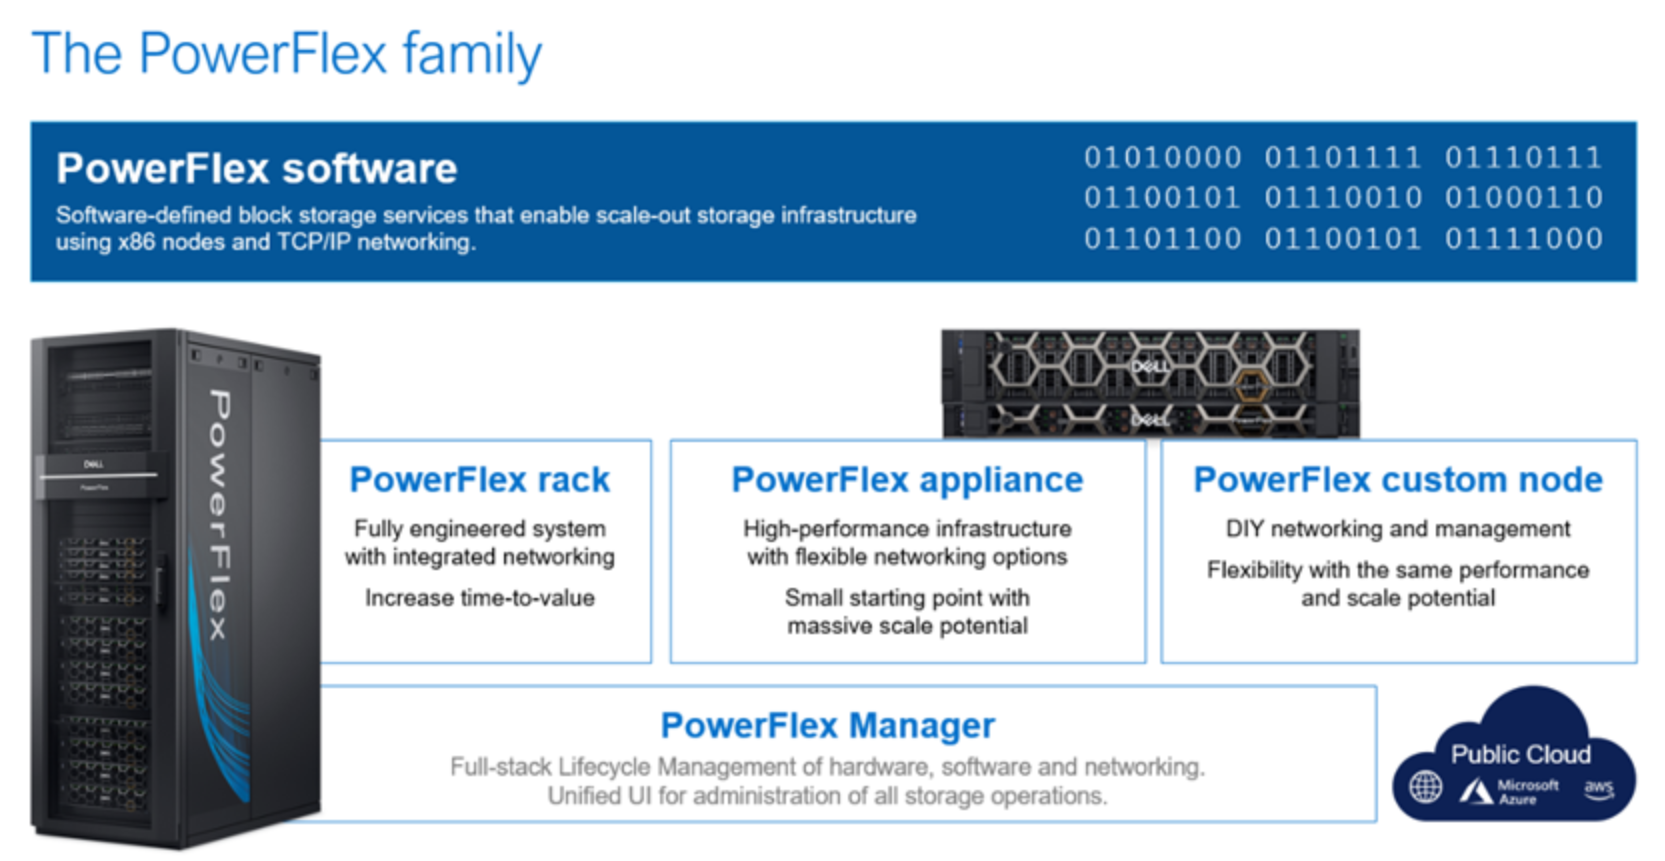Click 'Fully engineered system with integrated networking'
The image size is (1665, 861).
(x=480, y=543)
